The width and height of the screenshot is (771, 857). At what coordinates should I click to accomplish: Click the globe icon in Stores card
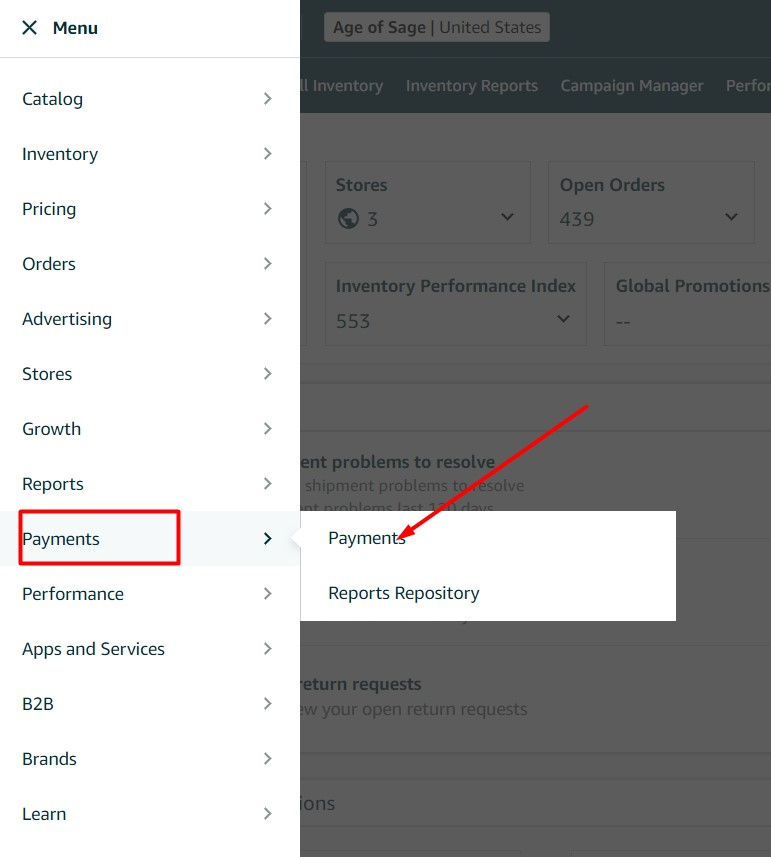tap(348, 218)
